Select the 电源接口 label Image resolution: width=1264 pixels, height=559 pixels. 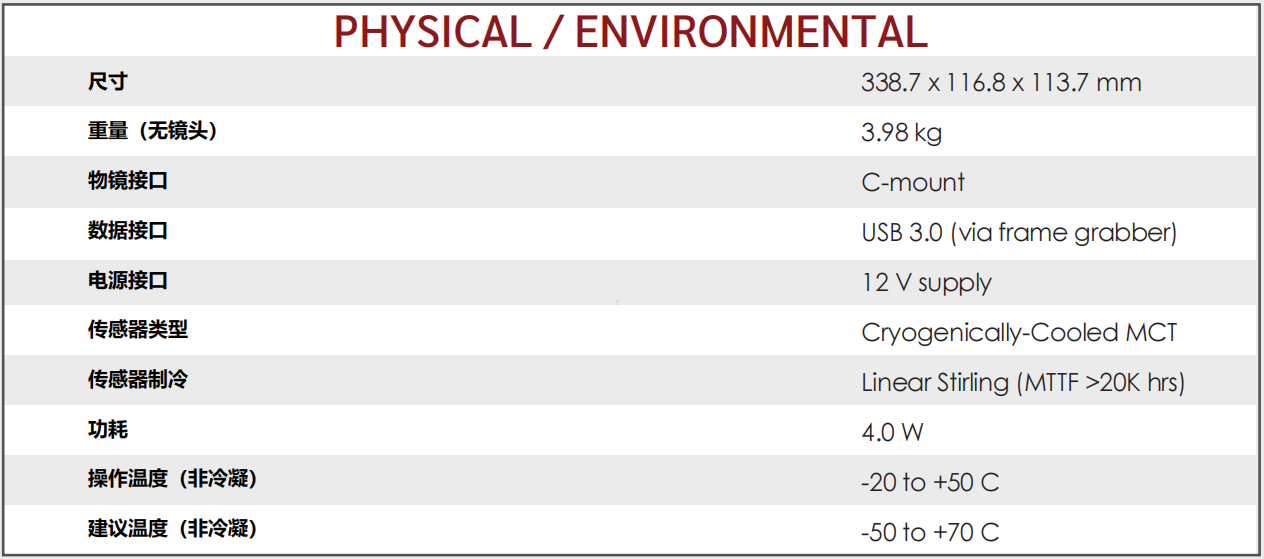tap(128, 280)
